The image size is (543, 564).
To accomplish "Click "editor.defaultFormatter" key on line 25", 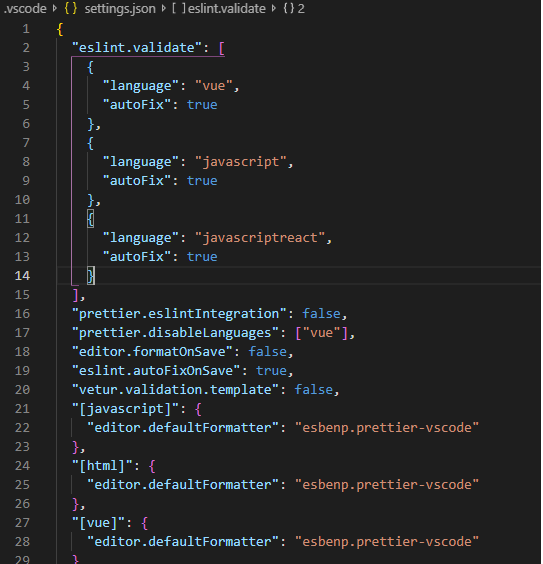I will point(183,485).
